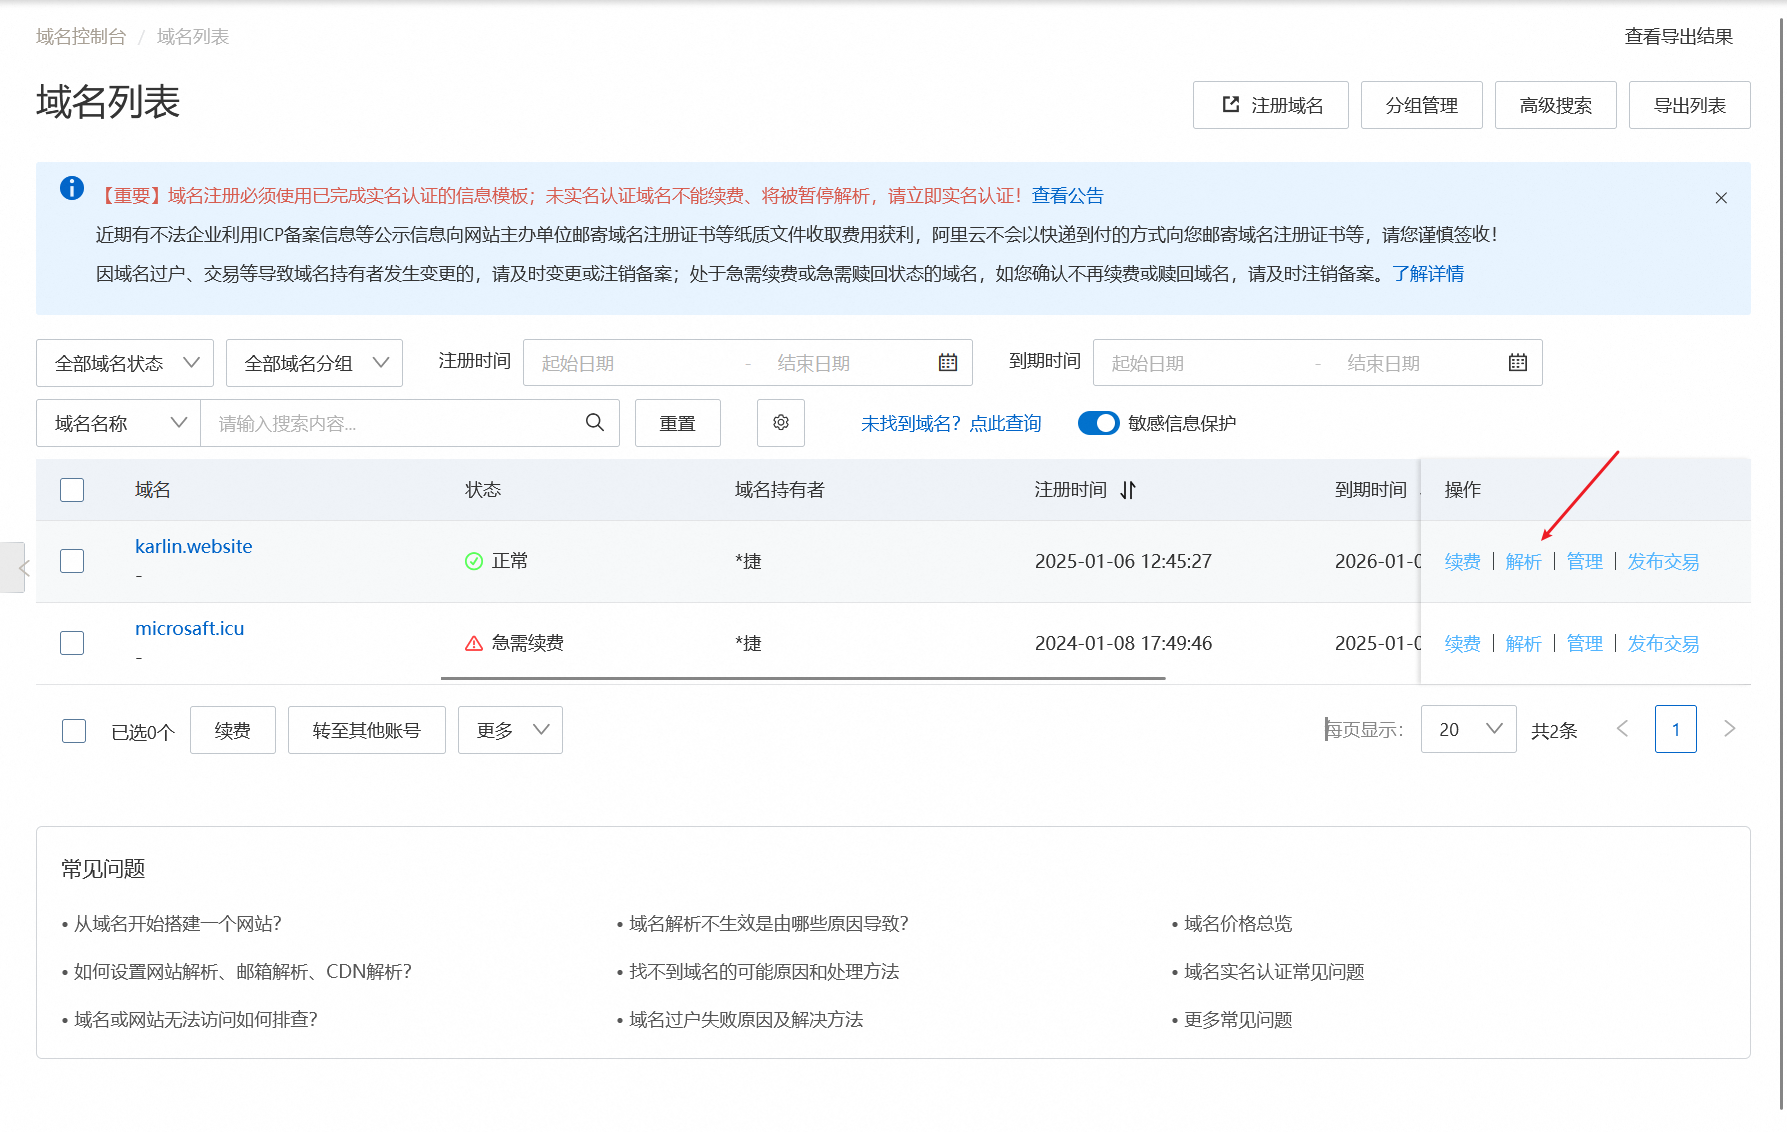Open the expiration time calendar picker icon
1787x1132 pixels.
pyautogui.click(x=1518, y=363)
